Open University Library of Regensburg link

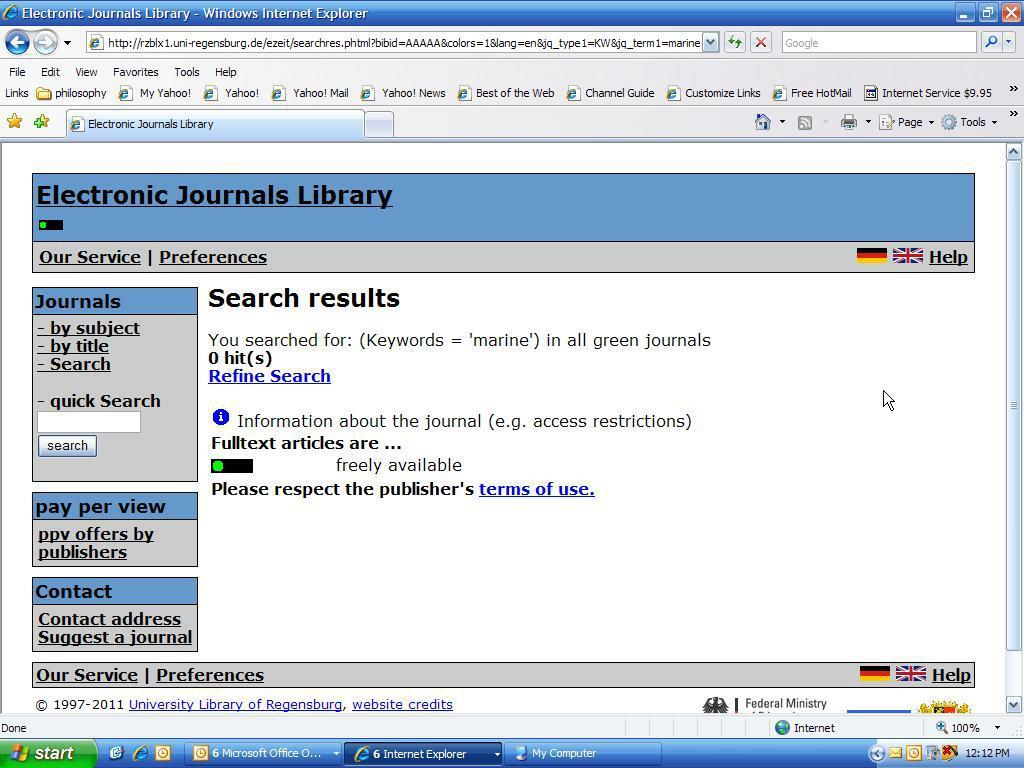point(235,705)
